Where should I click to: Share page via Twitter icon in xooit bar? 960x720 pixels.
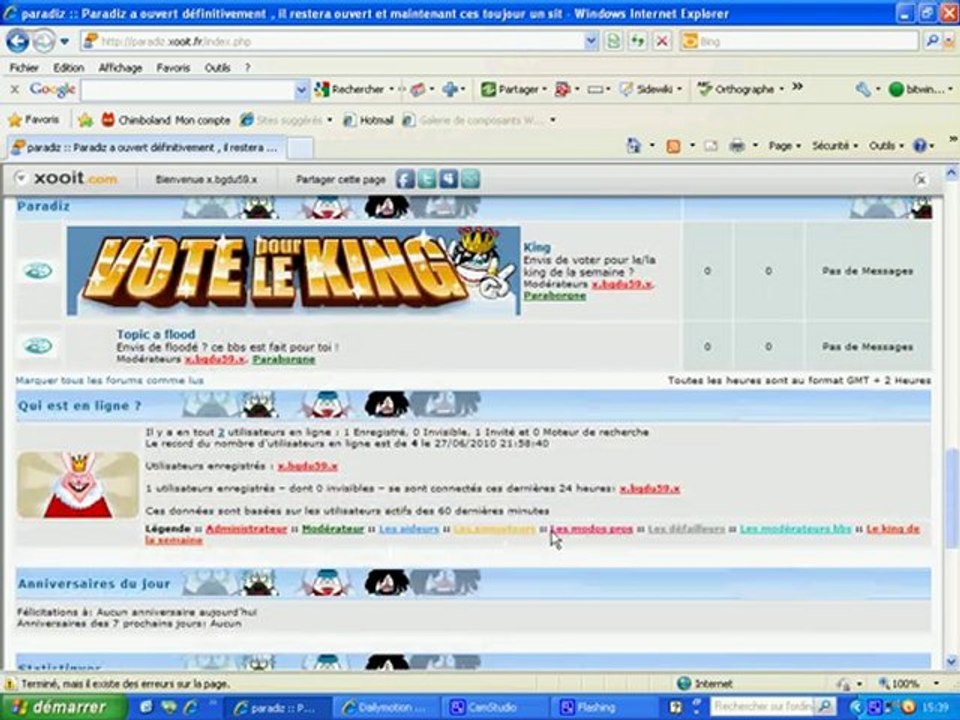[427, 179]
